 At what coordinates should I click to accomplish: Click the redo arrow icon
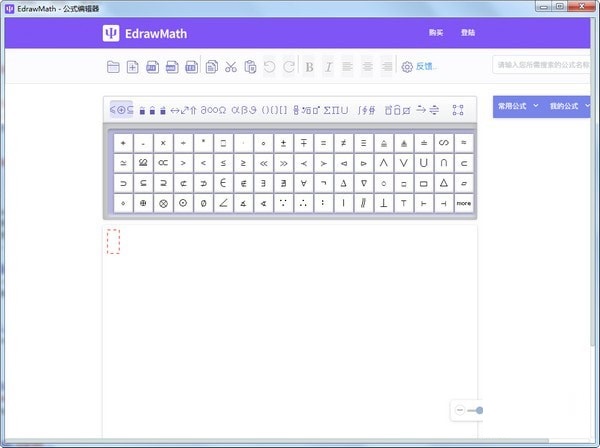pos(288,67)
